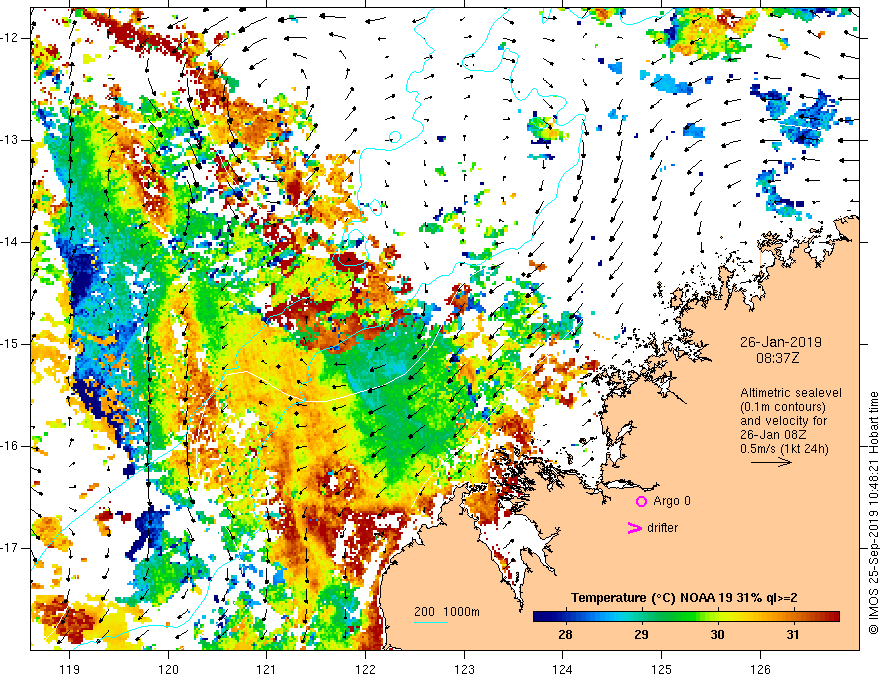Click latitude label -15 on left axis

click(11, 344)
